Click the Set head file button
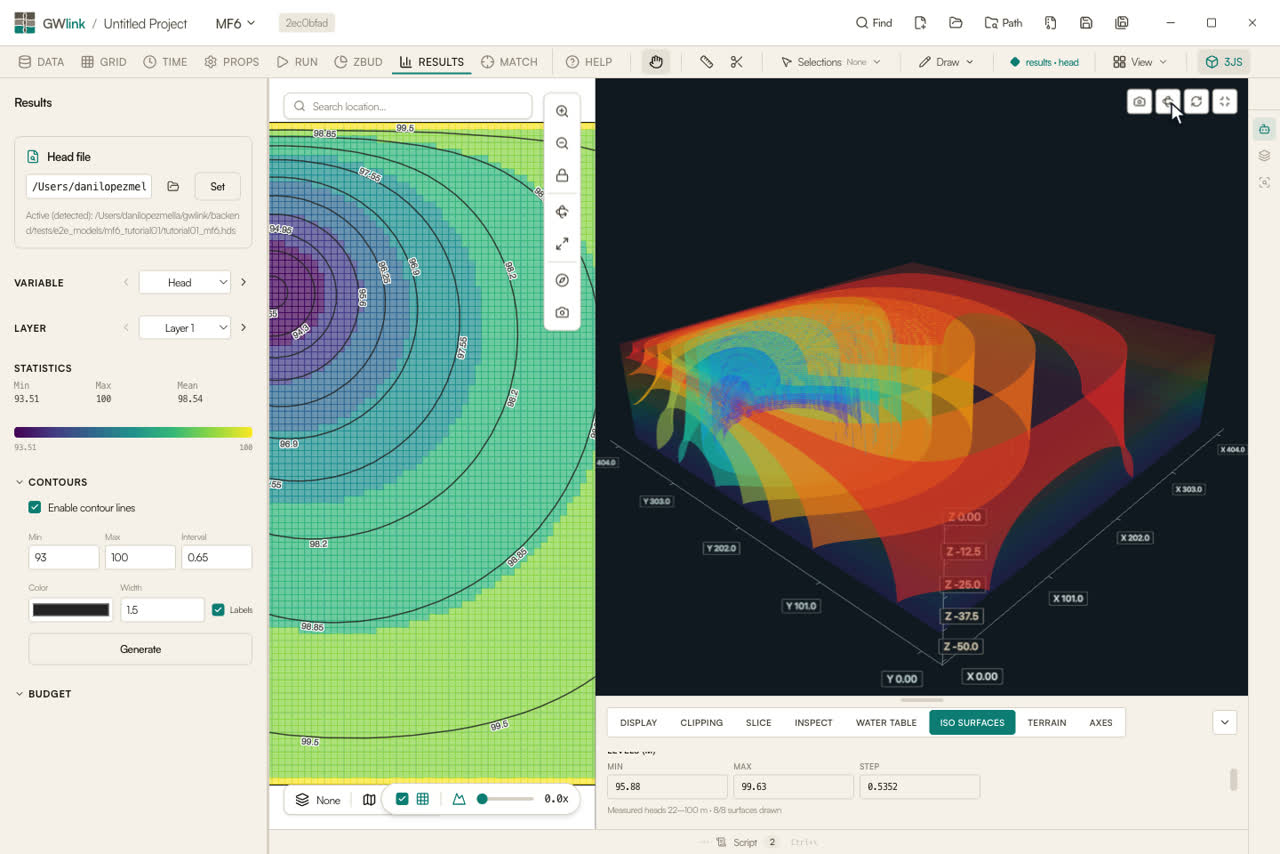The width and height of the screenshot is (1280, 854). click(x=217, y=186)
